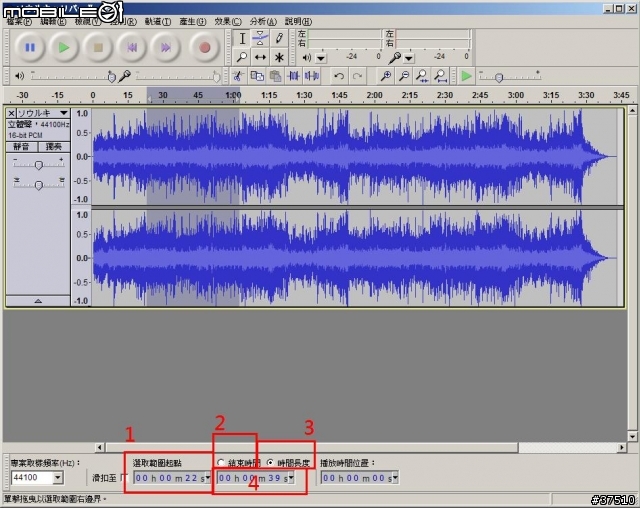The height and width of the screenshot is (508, 640).
Task: Skip to start of the track
Action: pyautogui.click(x=131, y=48)
